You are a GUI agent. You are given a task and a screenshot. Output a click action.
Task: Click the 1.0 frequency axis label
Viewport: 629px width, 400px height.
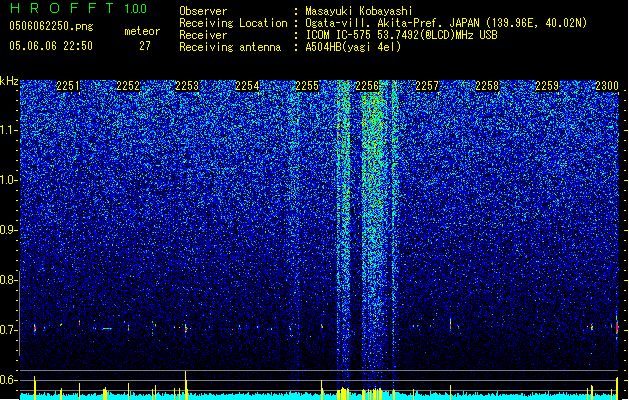(9, 180)
